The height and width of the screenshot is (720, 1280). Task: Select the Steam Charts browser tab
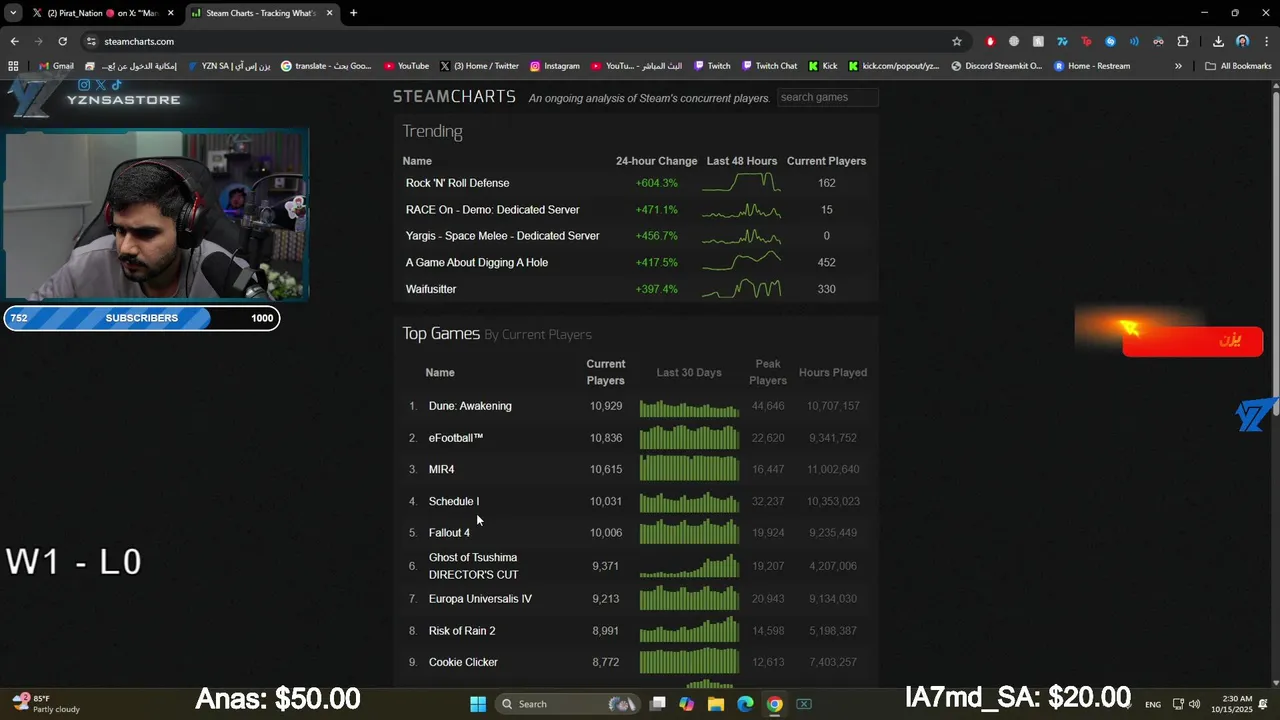[x=262, y=13]
